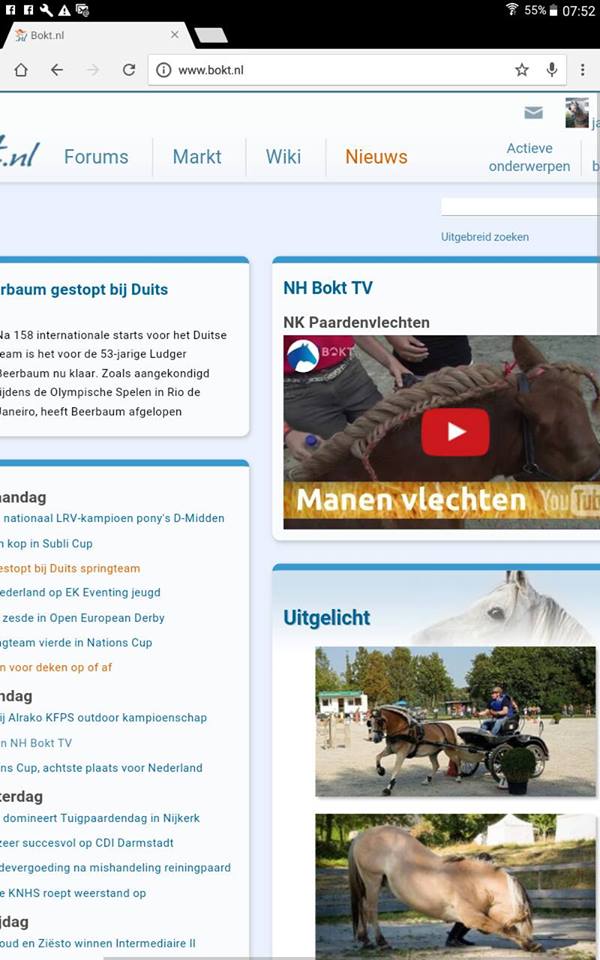
Task: Open the carriage driving featured photo
Action: click(456, 721)
